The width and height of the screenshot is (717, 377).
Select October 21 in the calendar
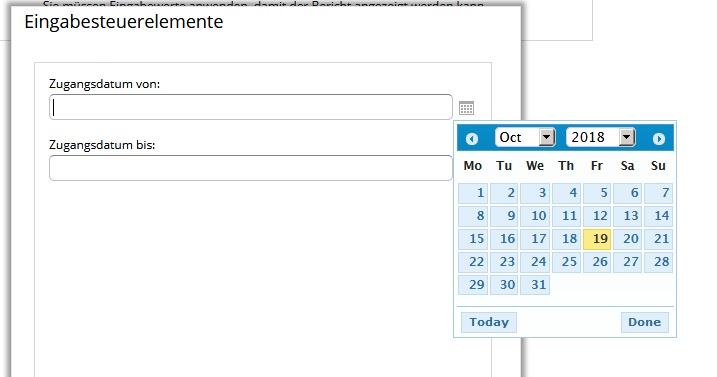tap(658, 239)
